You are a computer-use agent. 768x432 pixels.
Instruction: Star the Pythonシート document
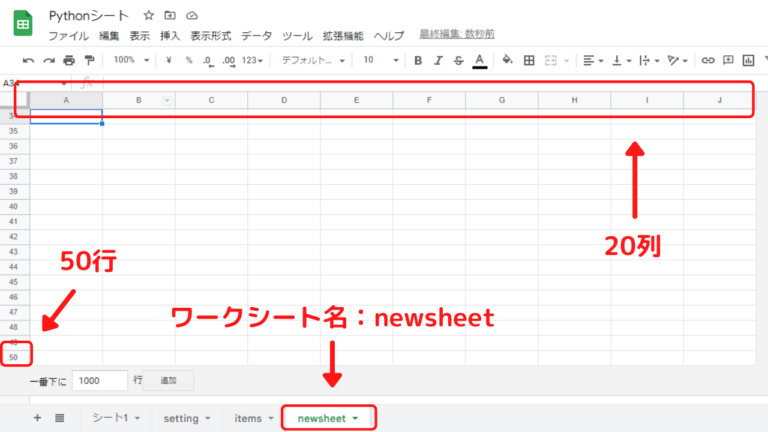coord(149,16)
